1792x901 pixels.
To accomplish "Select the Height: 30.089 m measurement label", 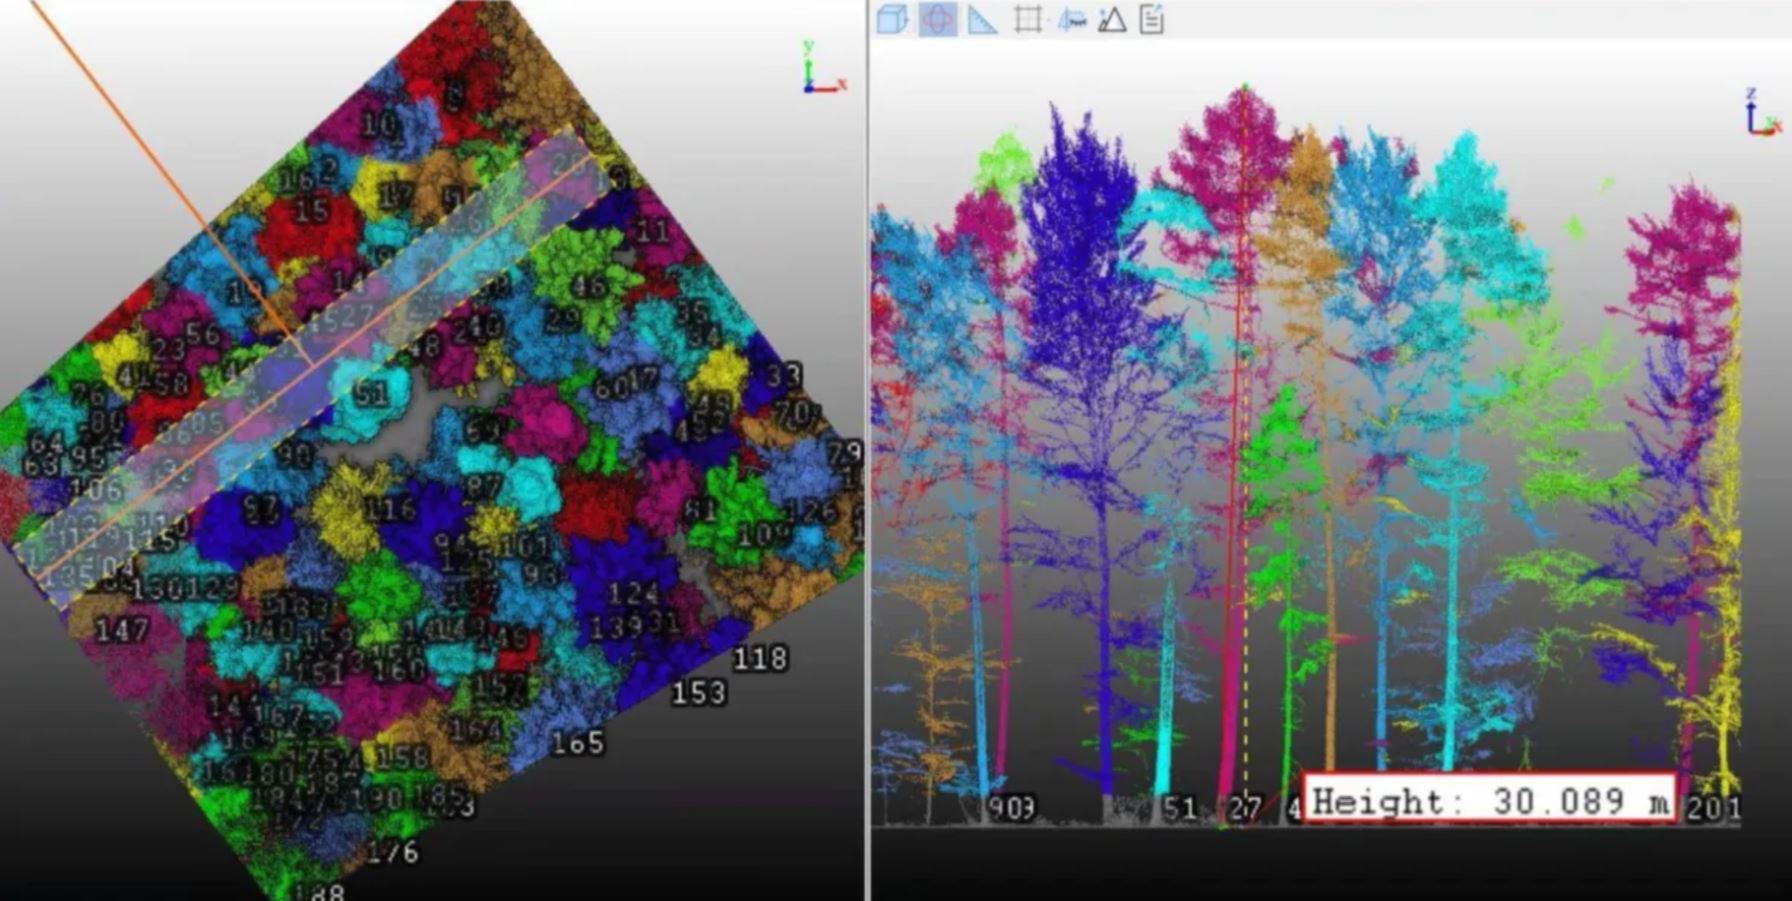I will (1490, 800).
